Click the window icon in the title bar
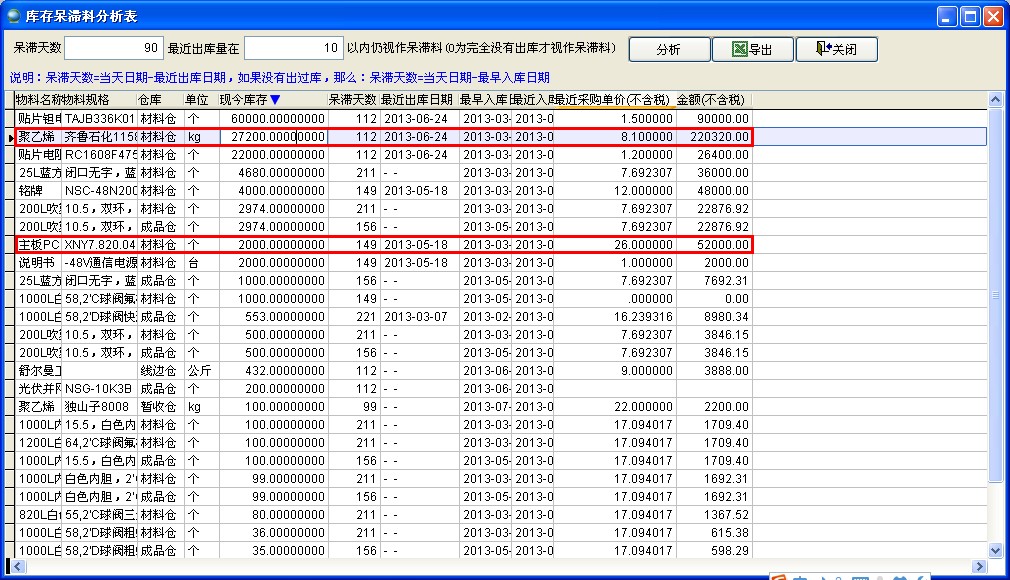The width and height of the screenshot is (1010, 580). pos(13,15)
